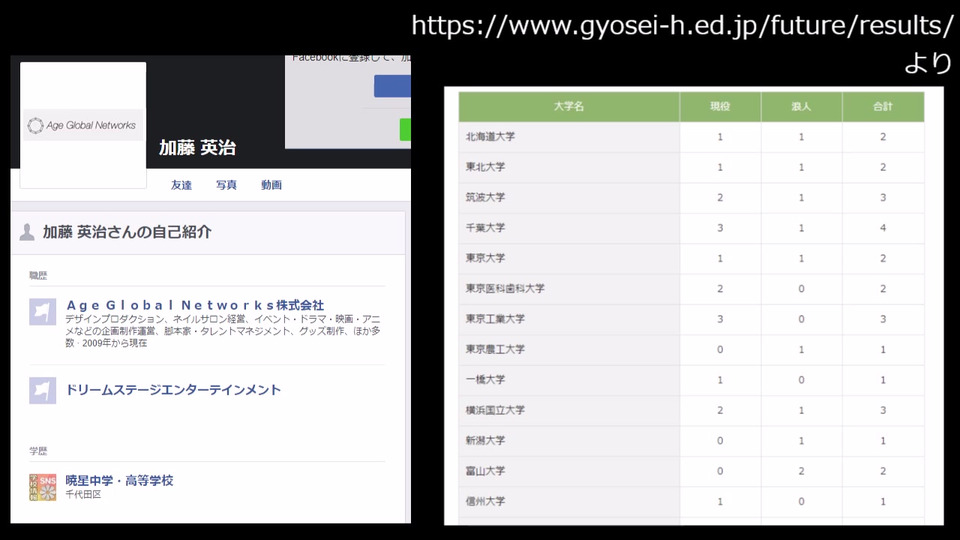Click the 加藤 英治さんの自己紹介 heading
The width and height of the screenshot is (960, 540).
coord(127,232)
